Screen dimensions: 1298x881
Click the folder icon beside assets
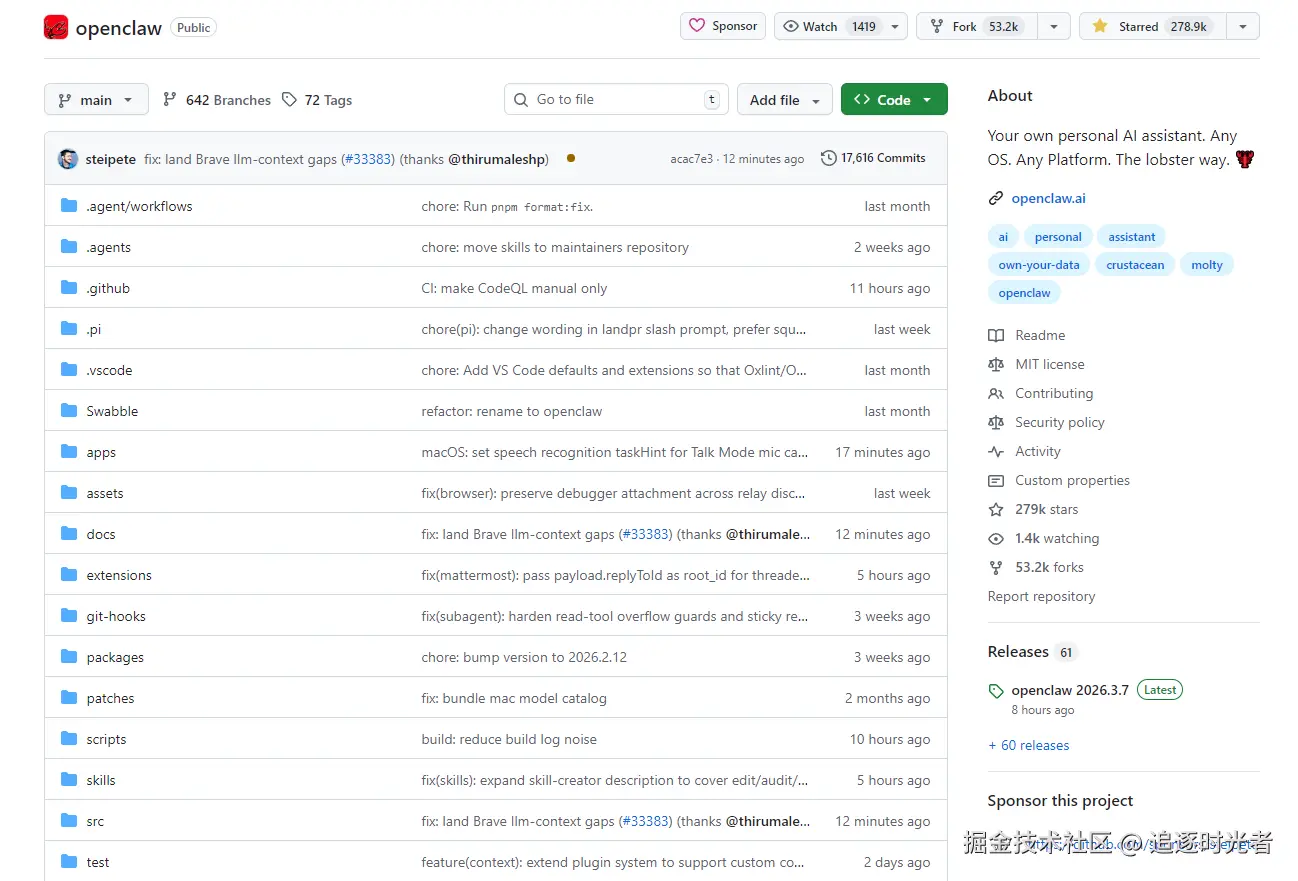pos(69,493)
